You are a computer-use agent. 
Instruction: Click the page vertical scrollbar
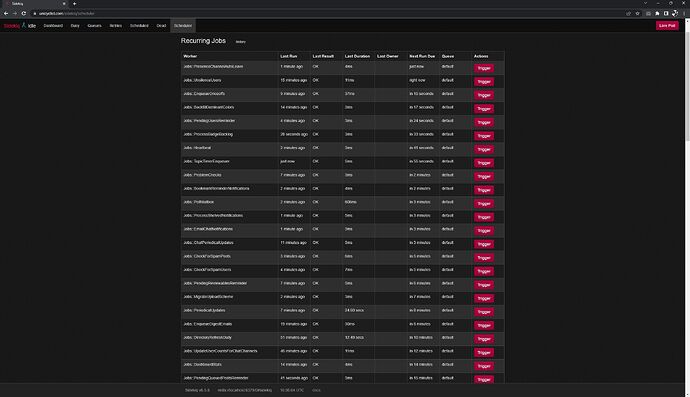[x=687, y=88]
